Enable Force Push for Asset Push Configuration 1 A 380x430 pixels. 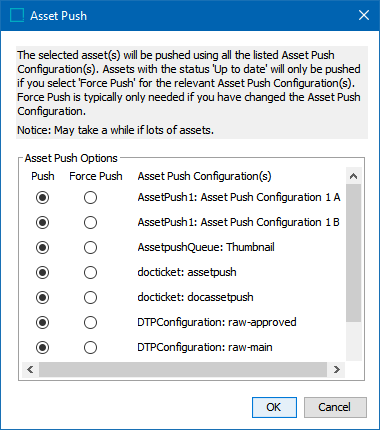(x=90, y=198)
